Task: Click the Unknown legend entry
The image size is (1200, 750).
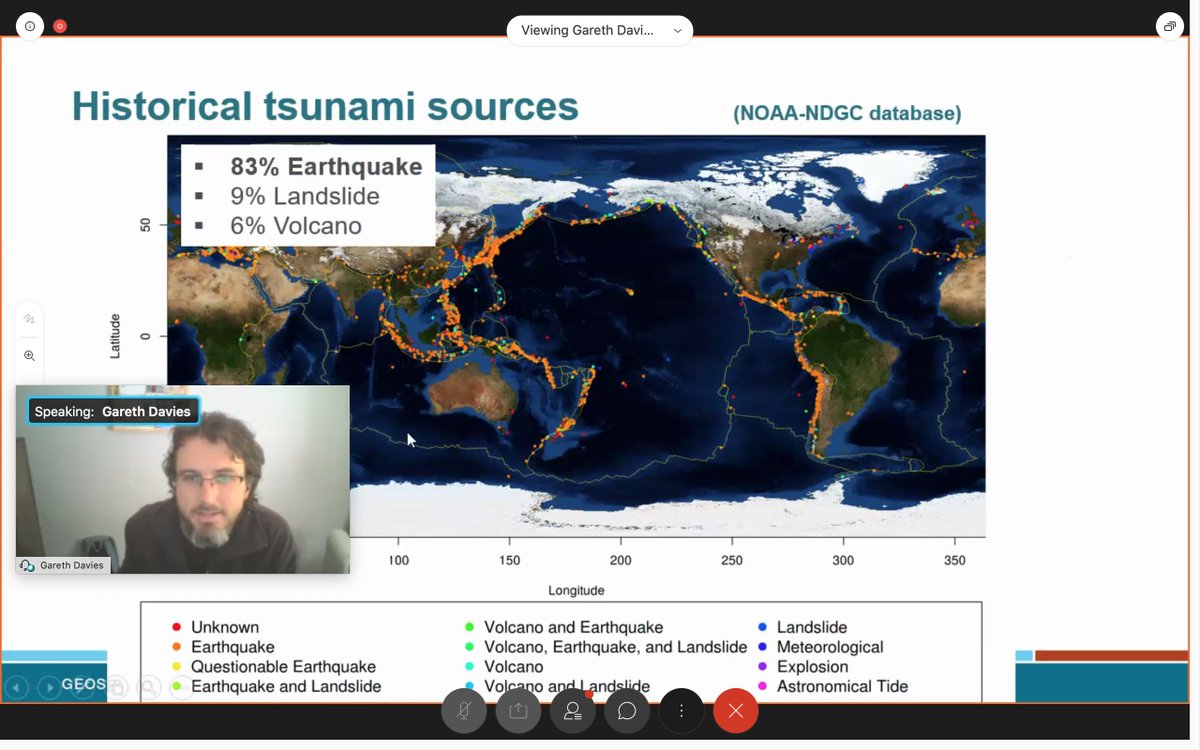Action: [215, 627]
